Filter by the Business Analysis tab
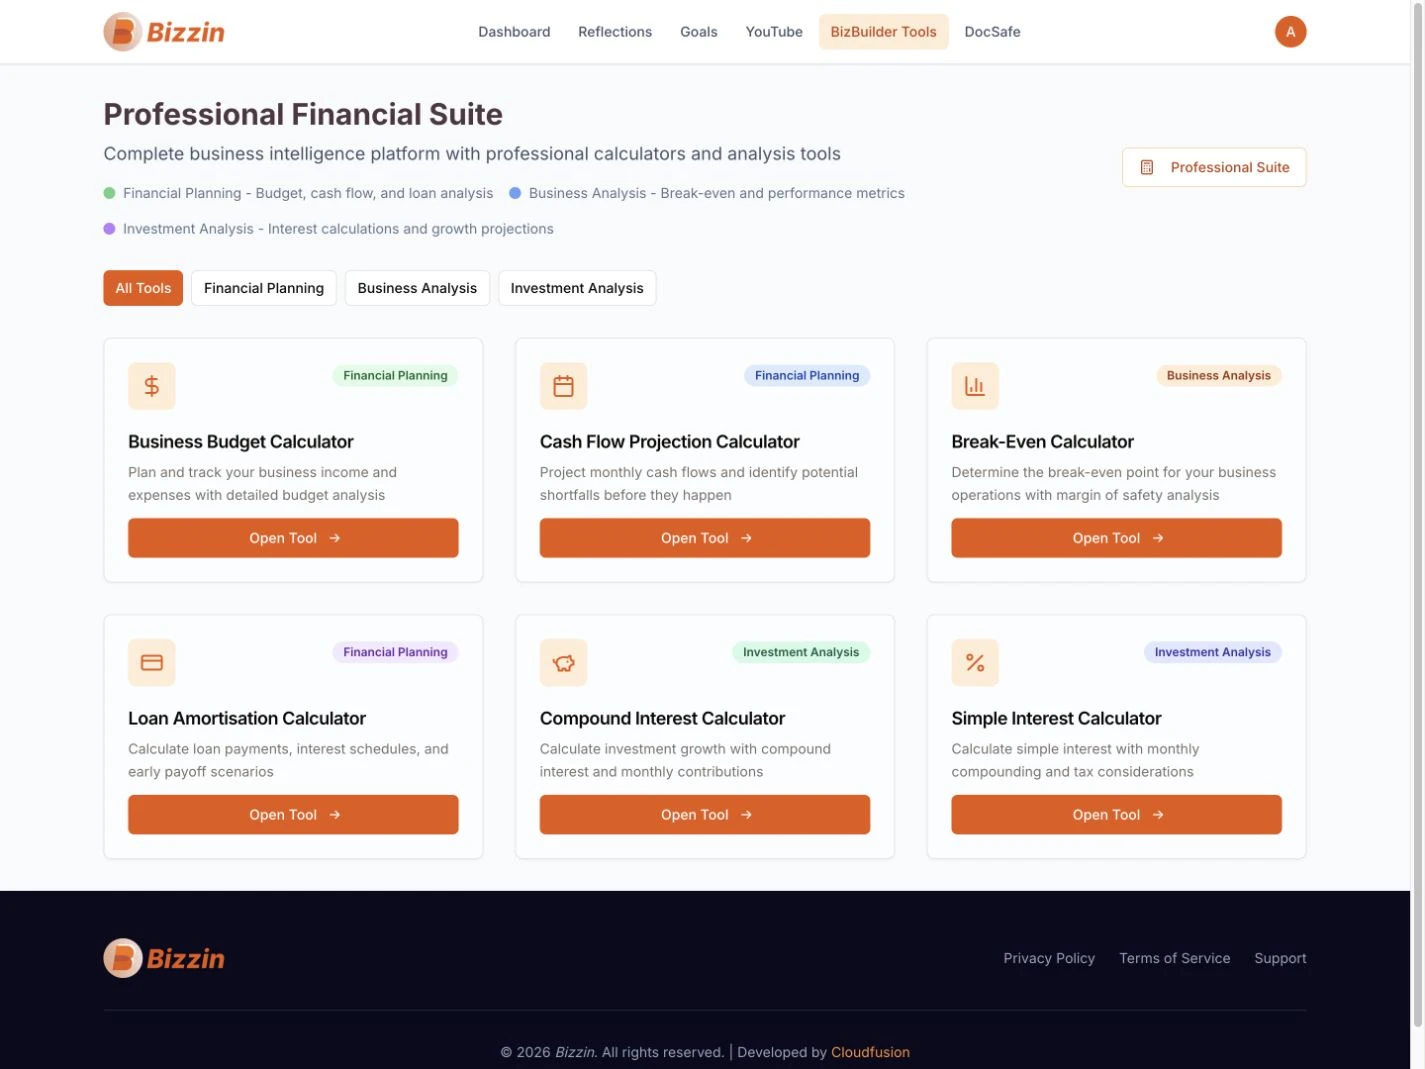 (x=417, y=288)
